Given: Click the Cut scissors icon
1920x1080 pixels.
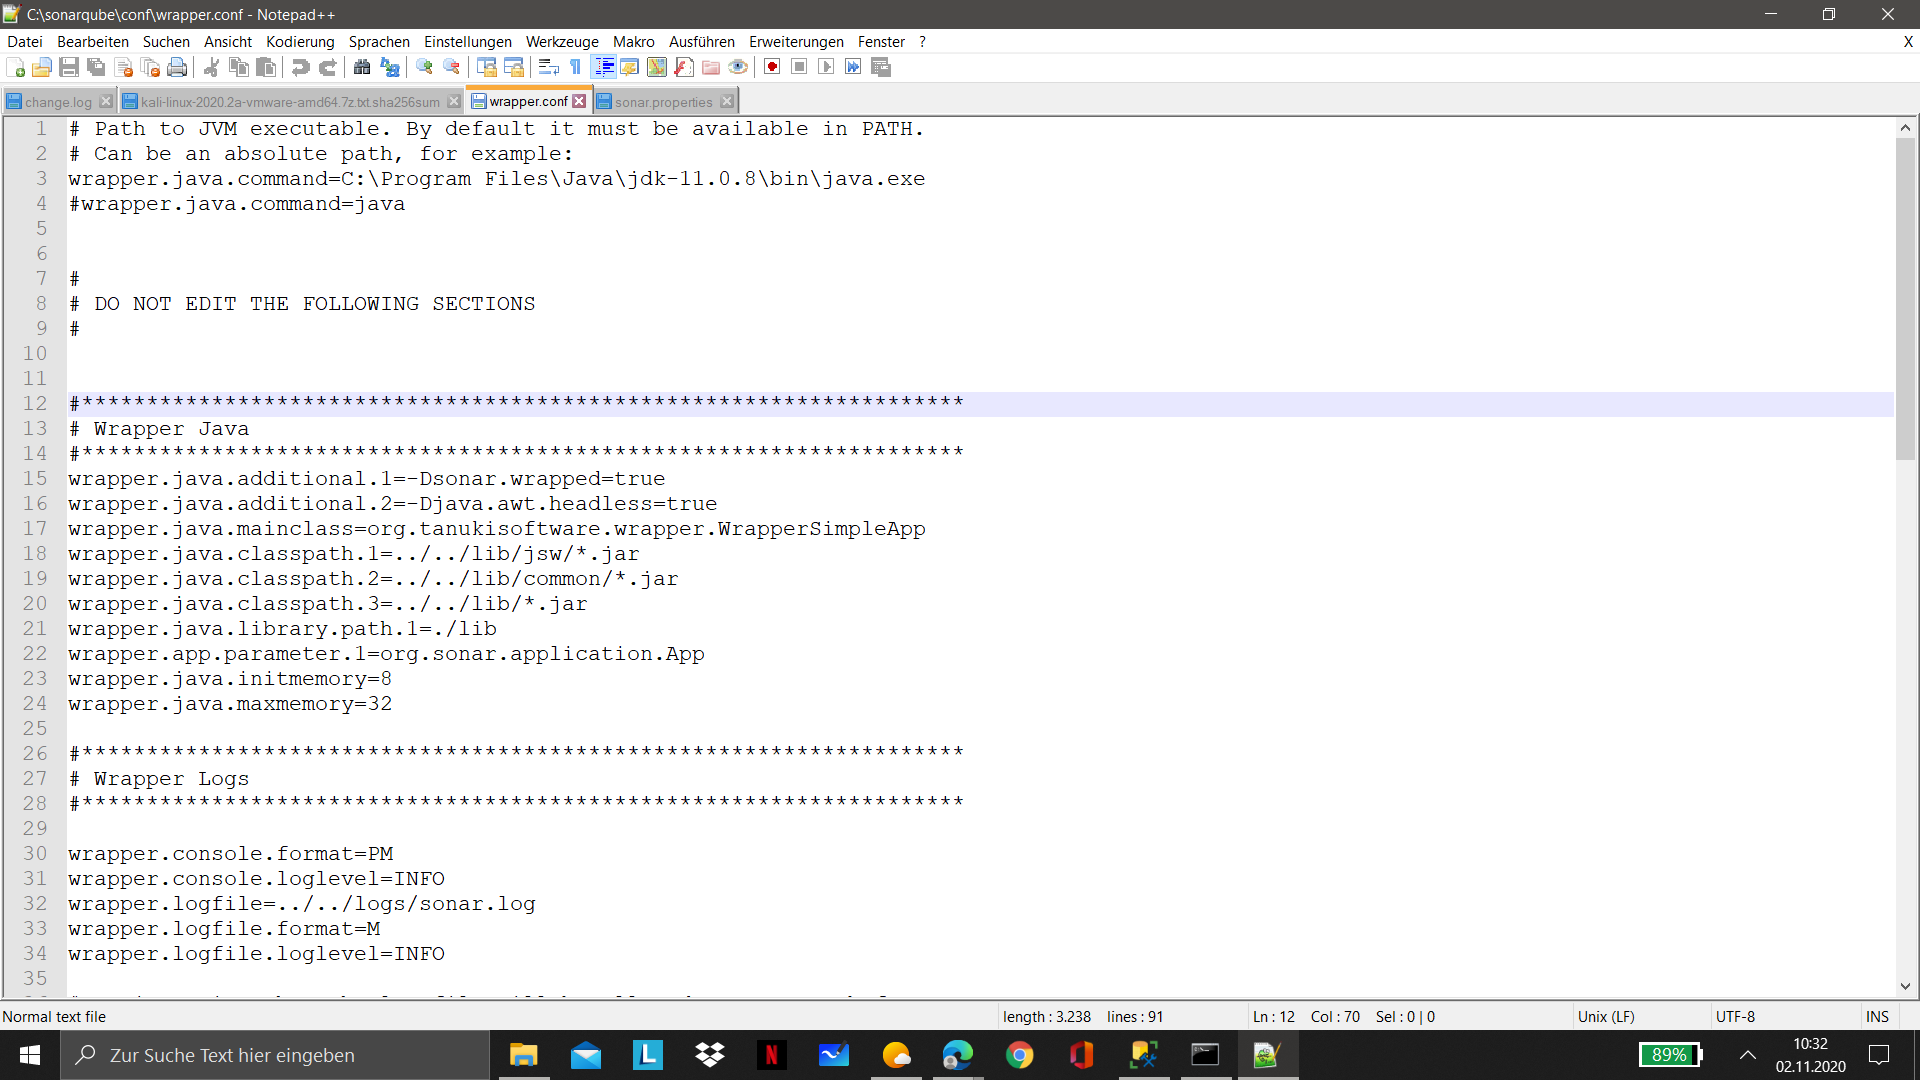Looking at the screenshot, I should point(211,67).
